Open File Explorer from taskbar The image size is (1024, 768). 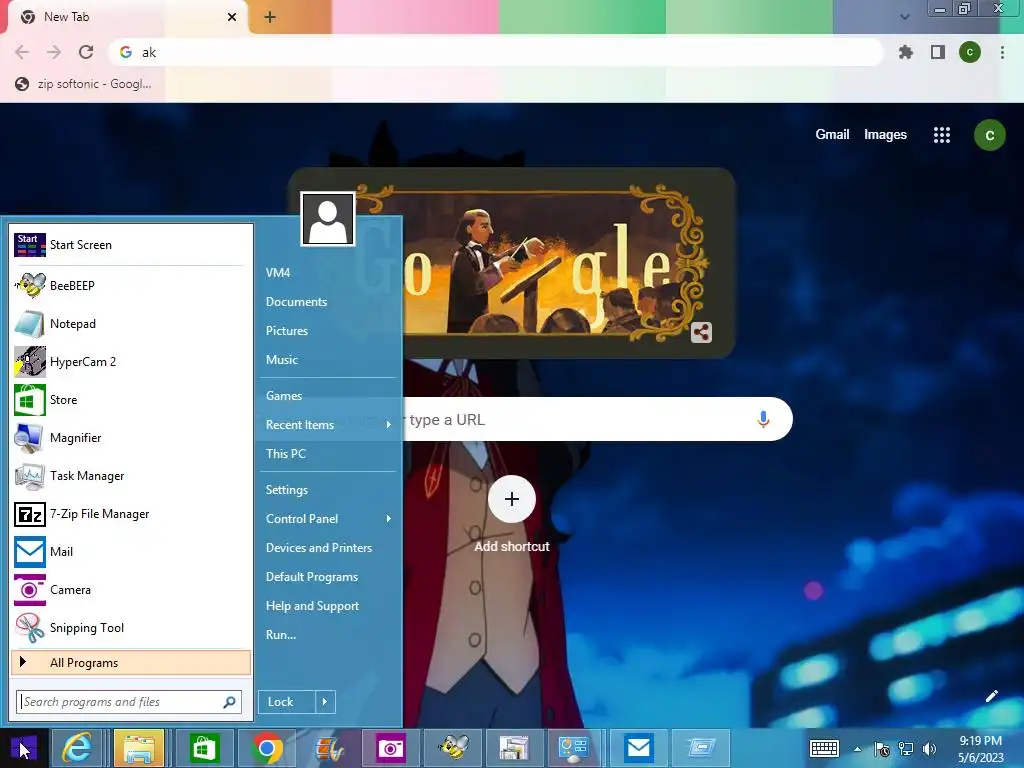coord(139,748)
